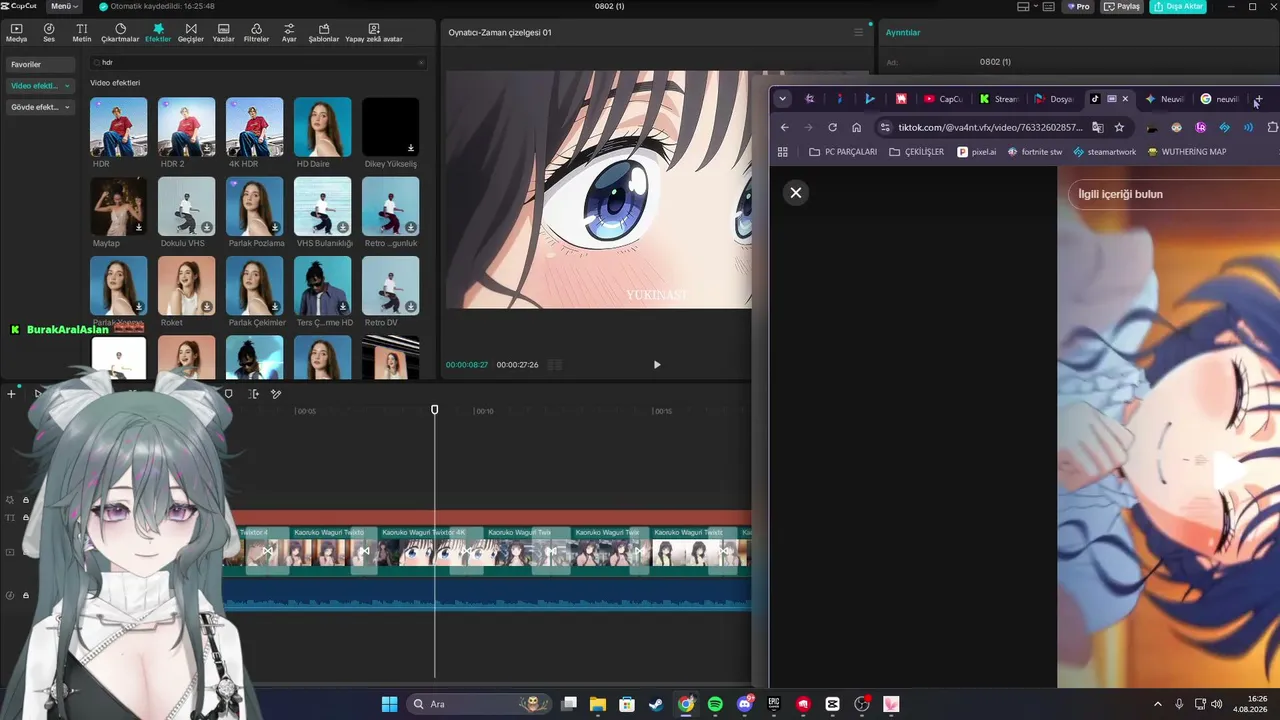The image size is (1280, 720).
Task: Switch to the CapCut YouTube browser tab
Action: (x=942, y=99)
